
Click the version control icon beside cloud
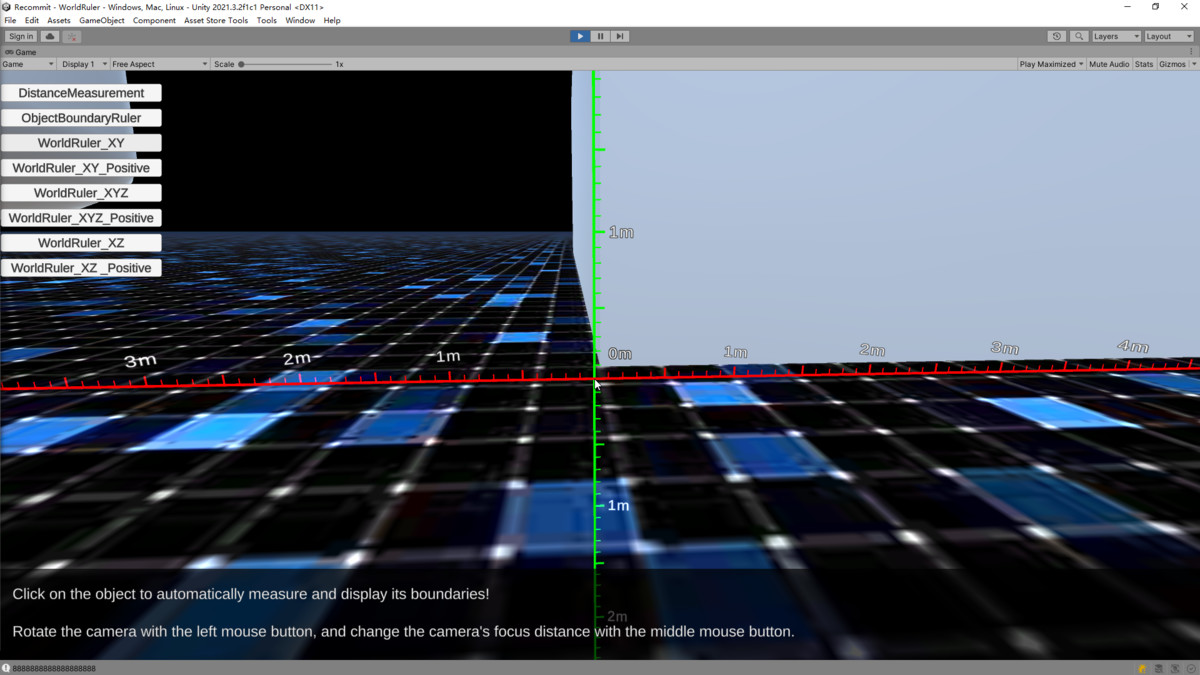[x=72, y=36]
